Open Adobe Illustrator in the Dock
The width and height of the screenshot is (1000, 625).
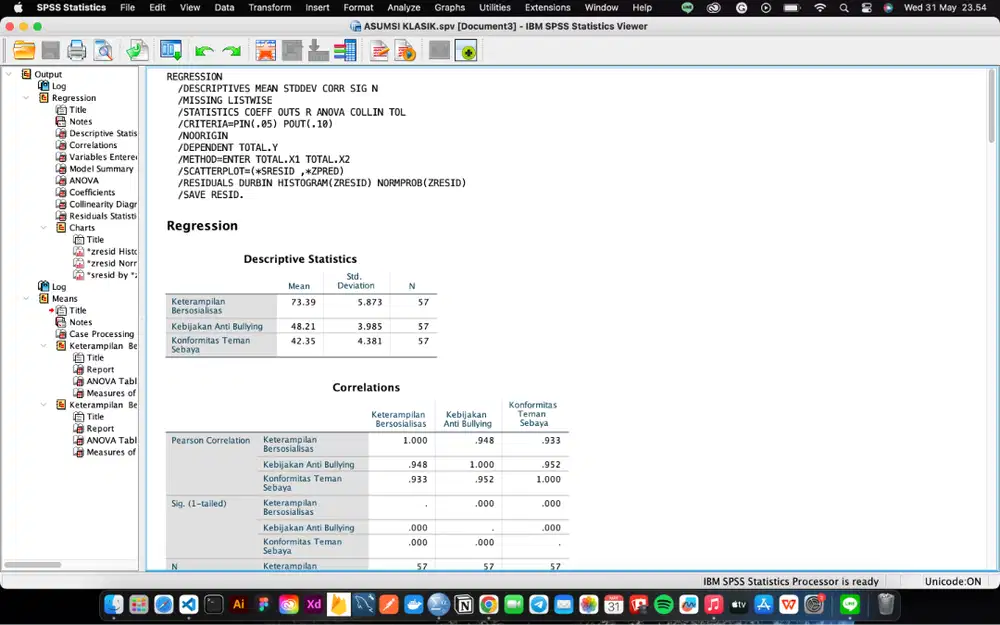(239, 604)
